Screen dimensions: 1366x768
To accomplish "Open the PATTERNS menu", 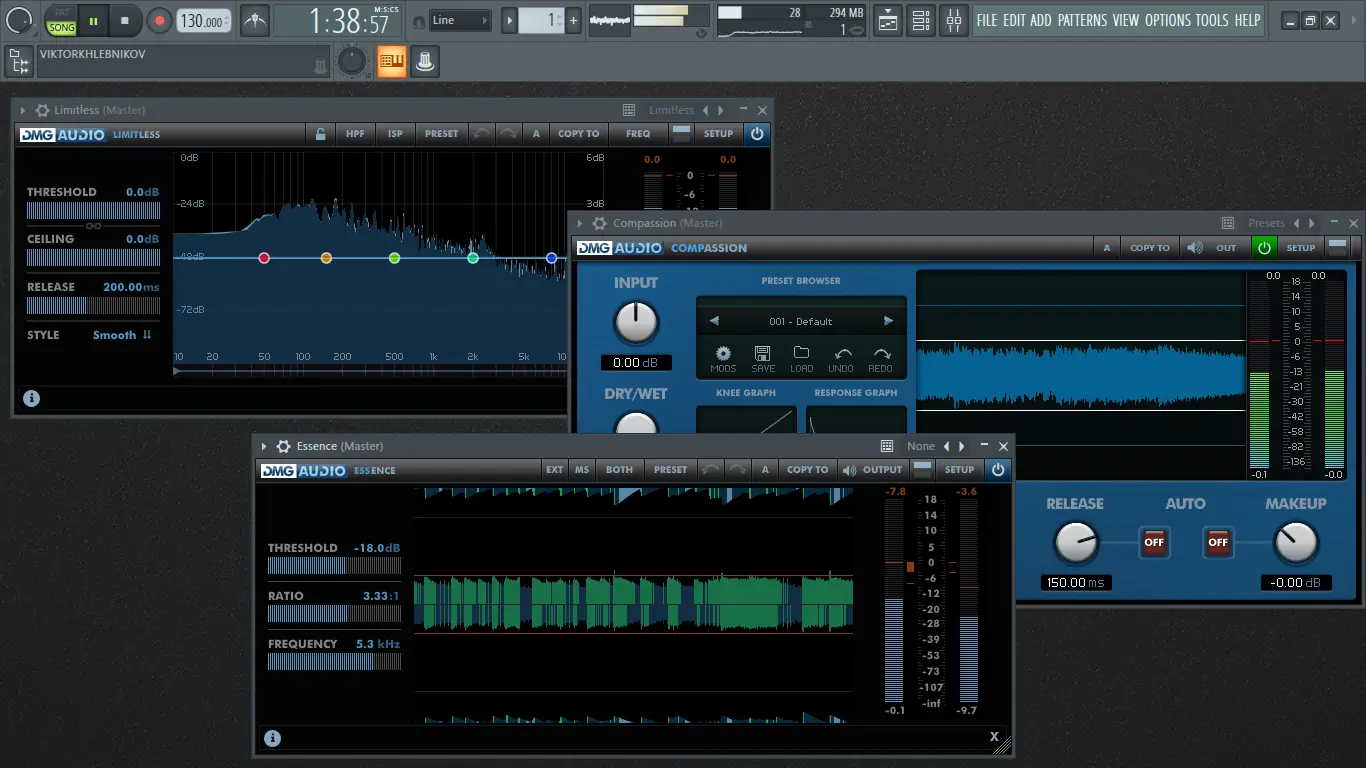I will click(x=1082, y=20).
